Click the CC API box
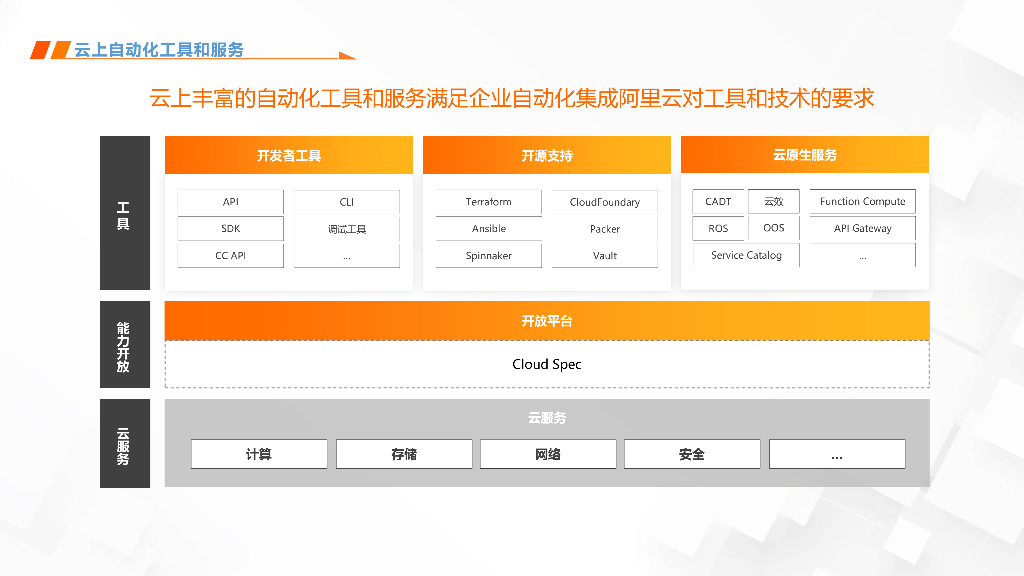The height and width of the screenshot is (576, 1024). [x=231, y=255]
